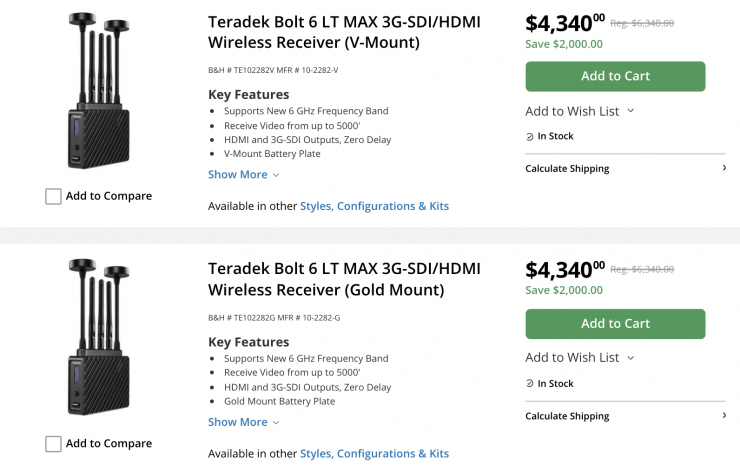
Task: Check Add to Compare for V-Mount receiver
Action: click(53, 197)
